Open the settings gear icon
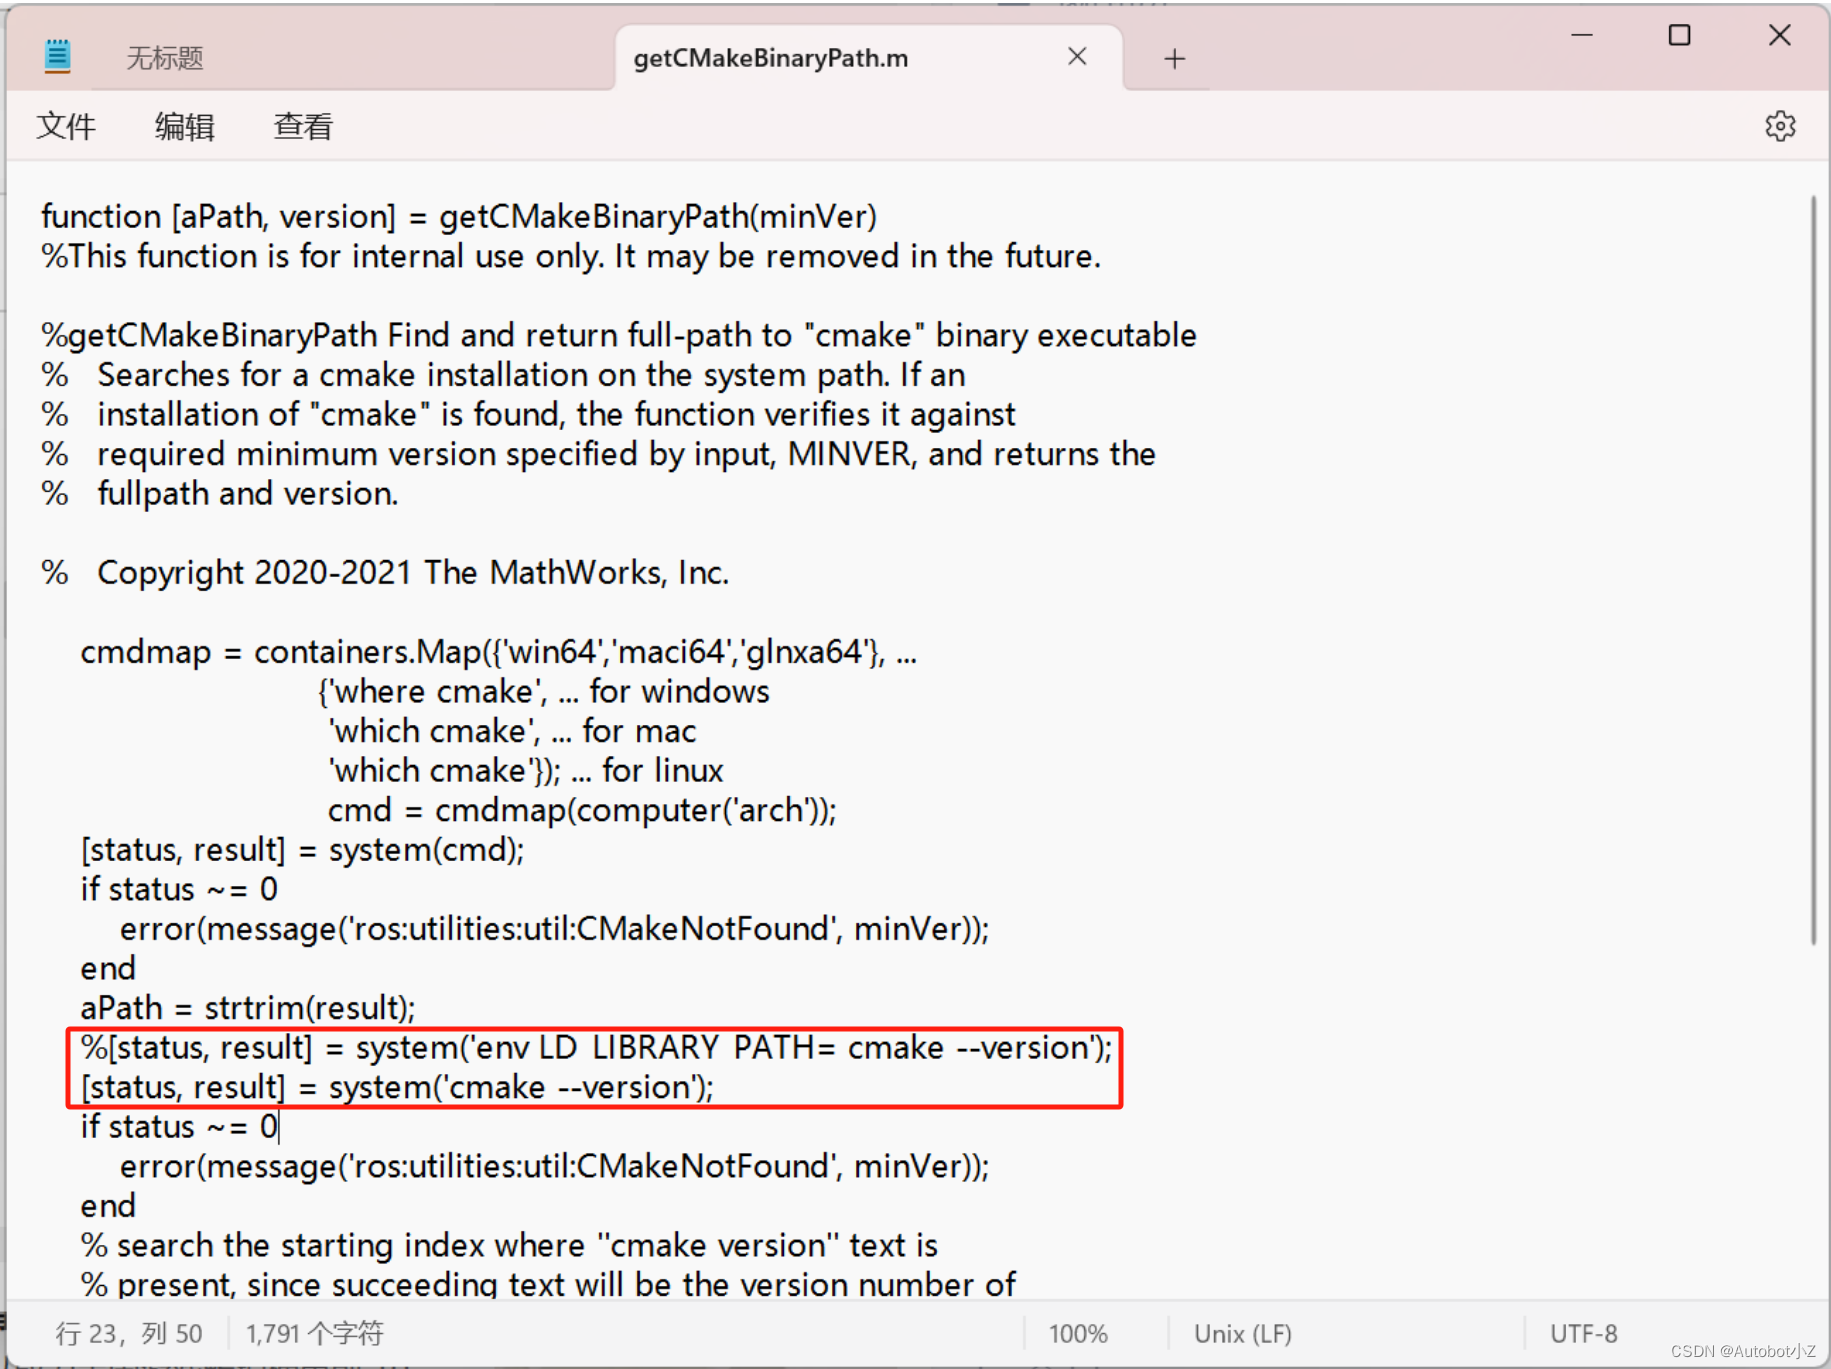The height and width of the screenshot is (1369, 1831). pos(1780,126)
